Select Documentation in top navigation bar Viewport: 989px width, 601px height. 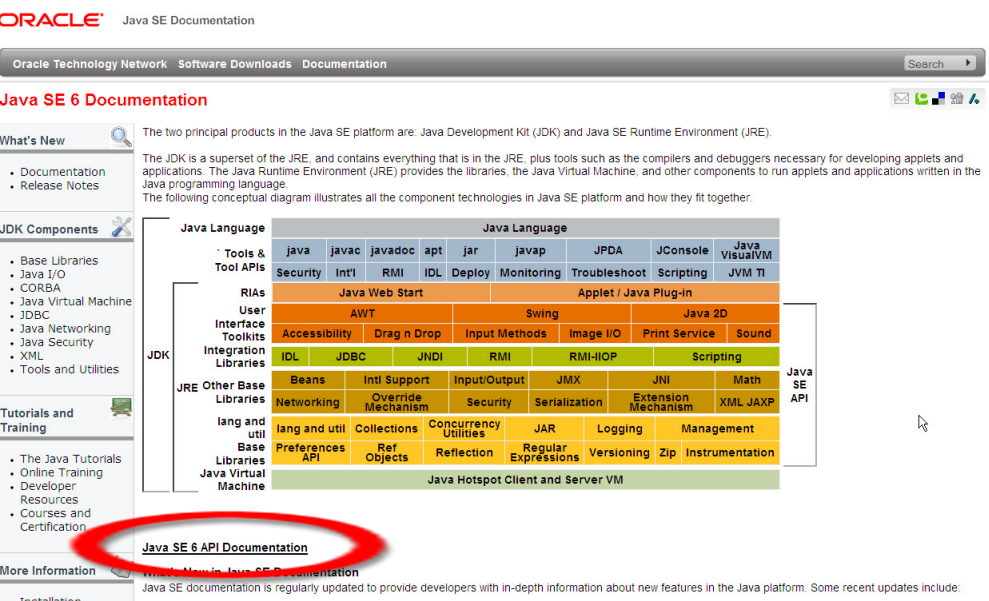(344, 64)
